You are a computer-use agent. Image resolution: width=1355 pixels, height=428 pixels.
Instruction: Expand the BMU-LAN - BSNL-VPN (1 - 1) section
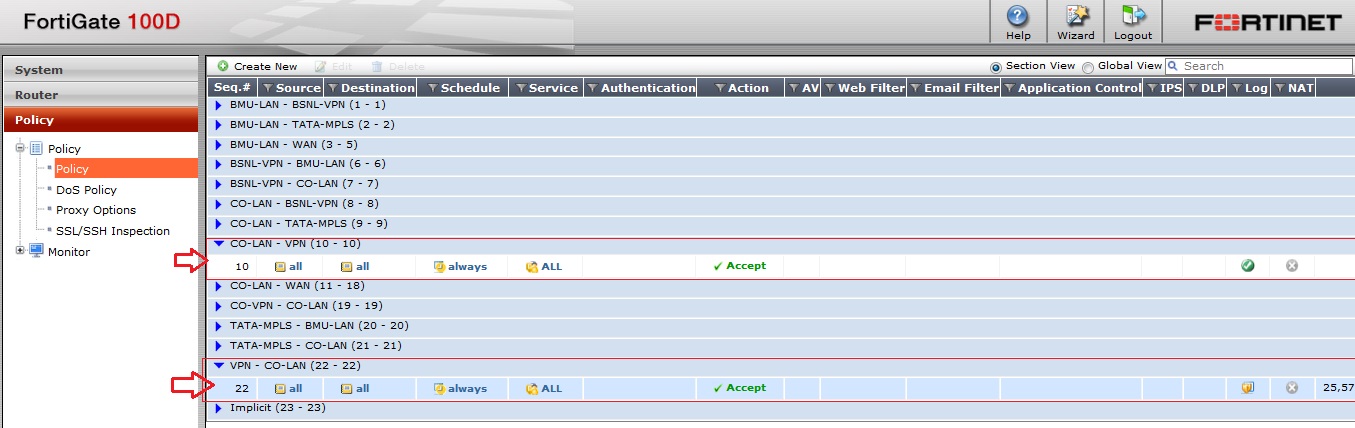click(x=218, y=104)
